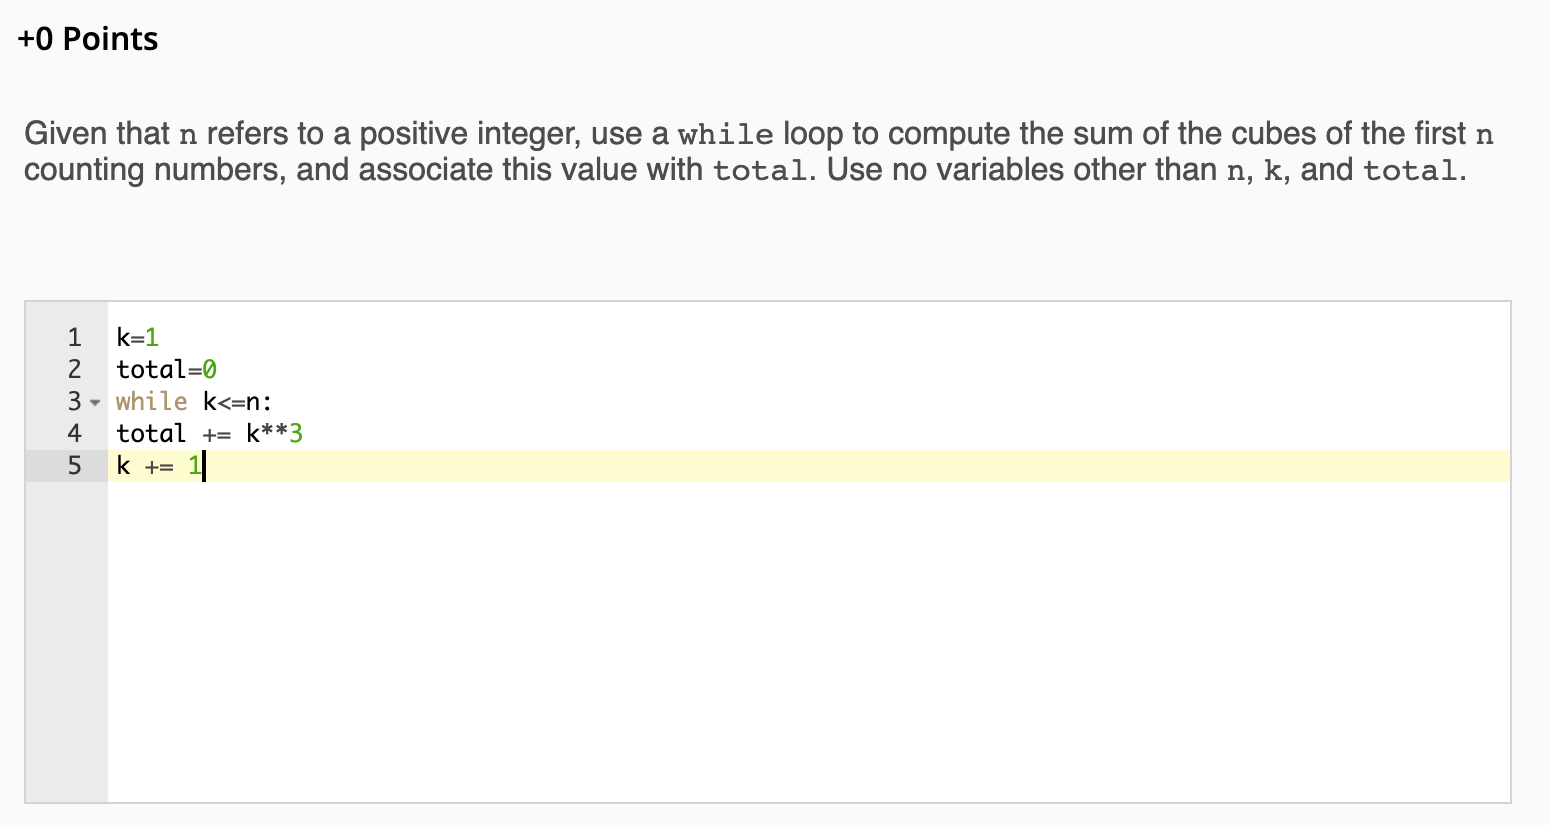Click the word while in the question prompt
Viewport: 1549px width, 825px height.
click(725, 135)
